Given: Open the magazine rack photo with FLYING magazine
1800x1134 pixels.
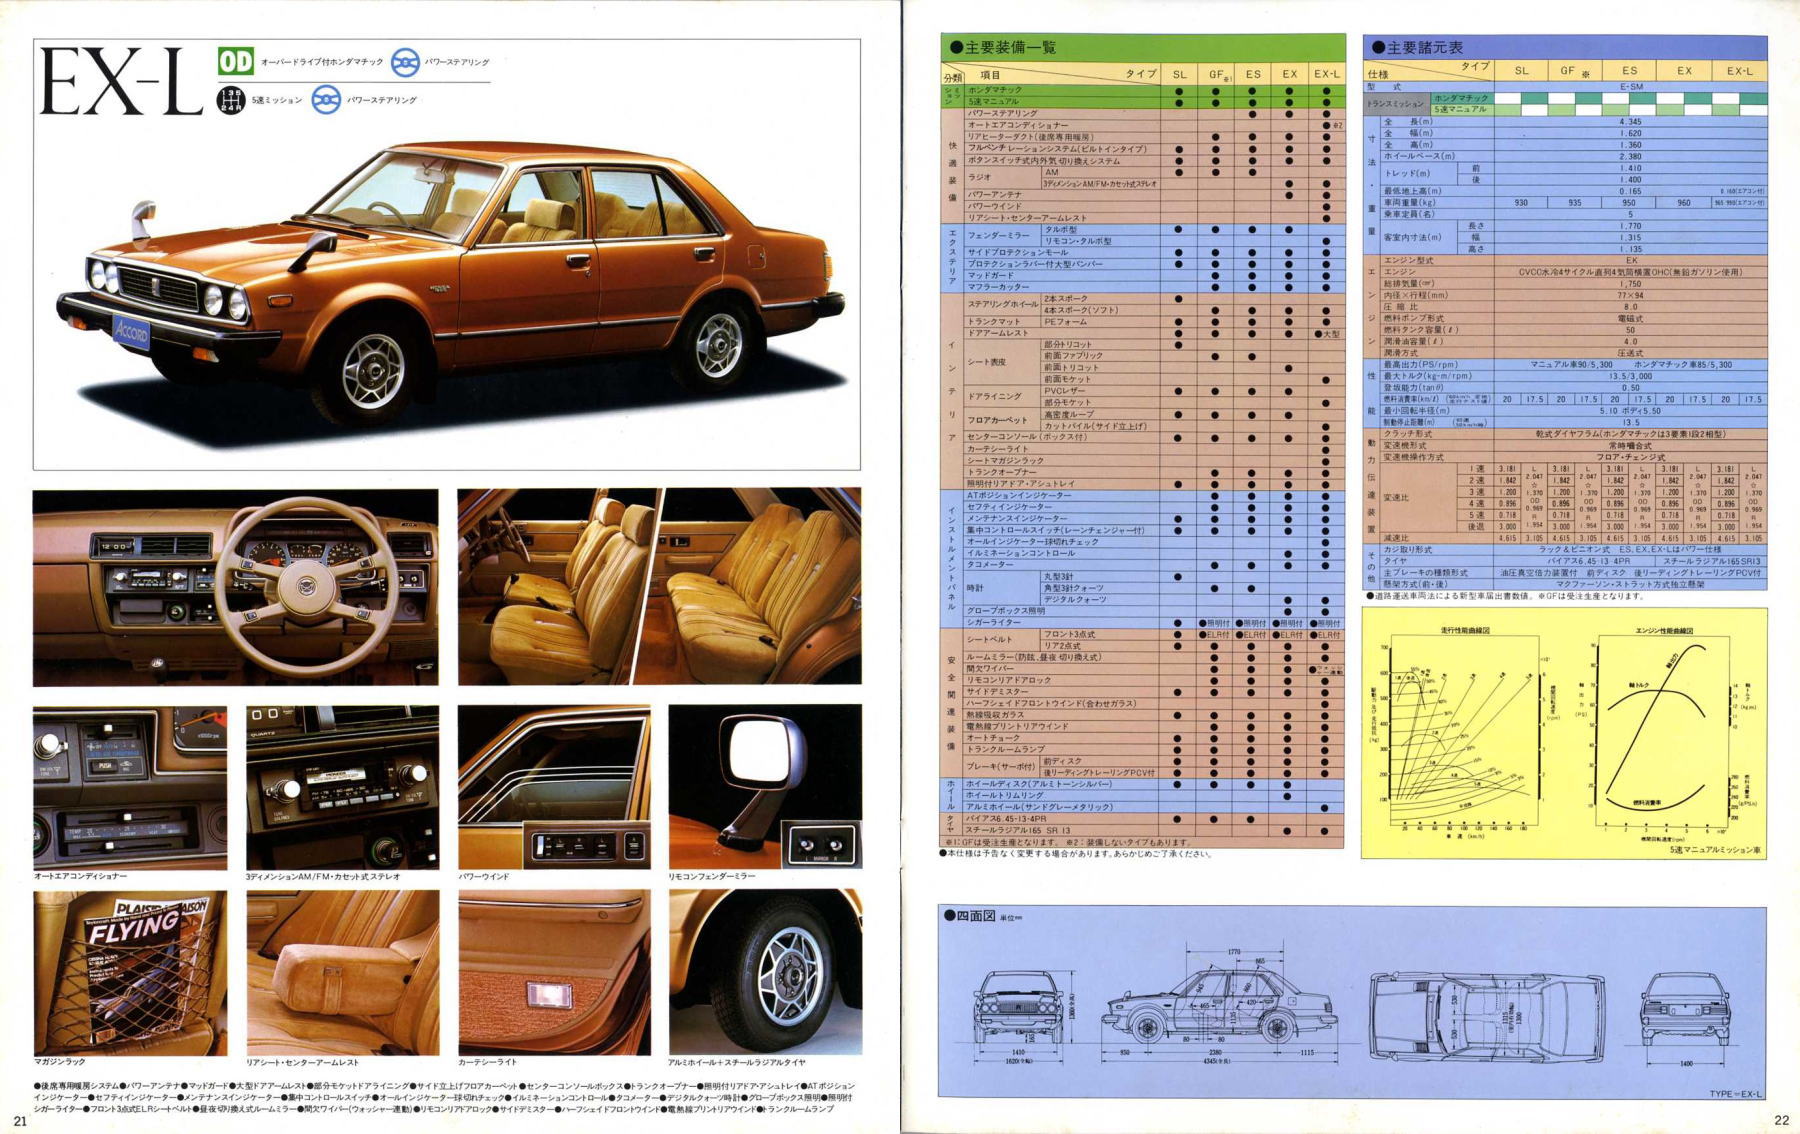Looking at the screenshot, I should (x=130, y=972).
